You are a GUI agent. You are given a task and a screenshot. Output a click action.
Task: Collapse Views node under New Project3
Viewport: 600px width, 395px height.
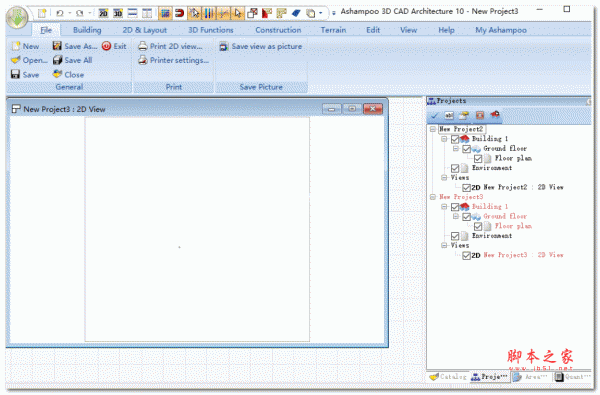point(444,245)
